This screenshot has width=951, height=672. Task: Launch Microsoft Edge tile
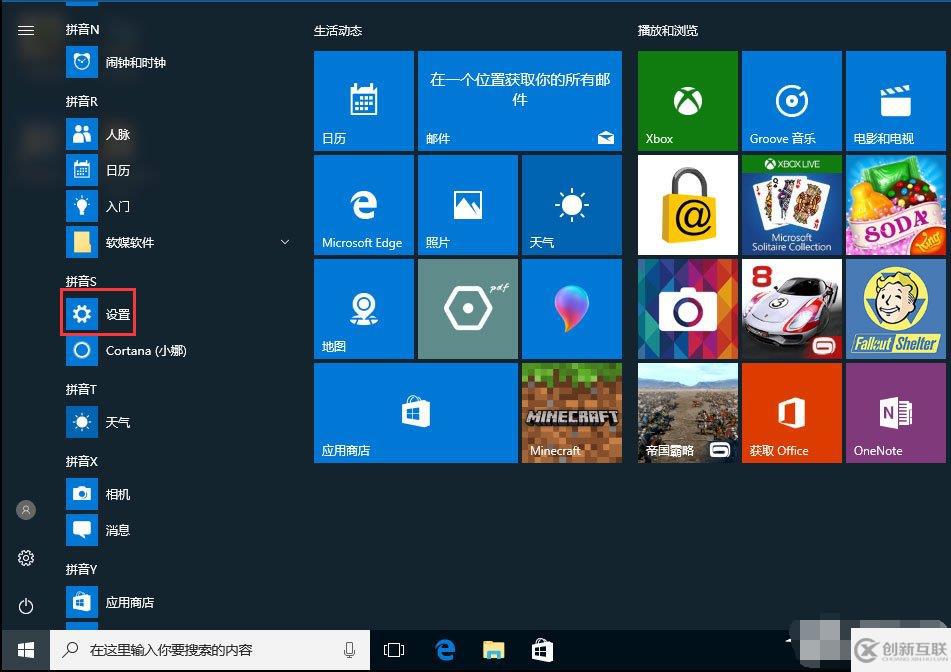[364, 205]
